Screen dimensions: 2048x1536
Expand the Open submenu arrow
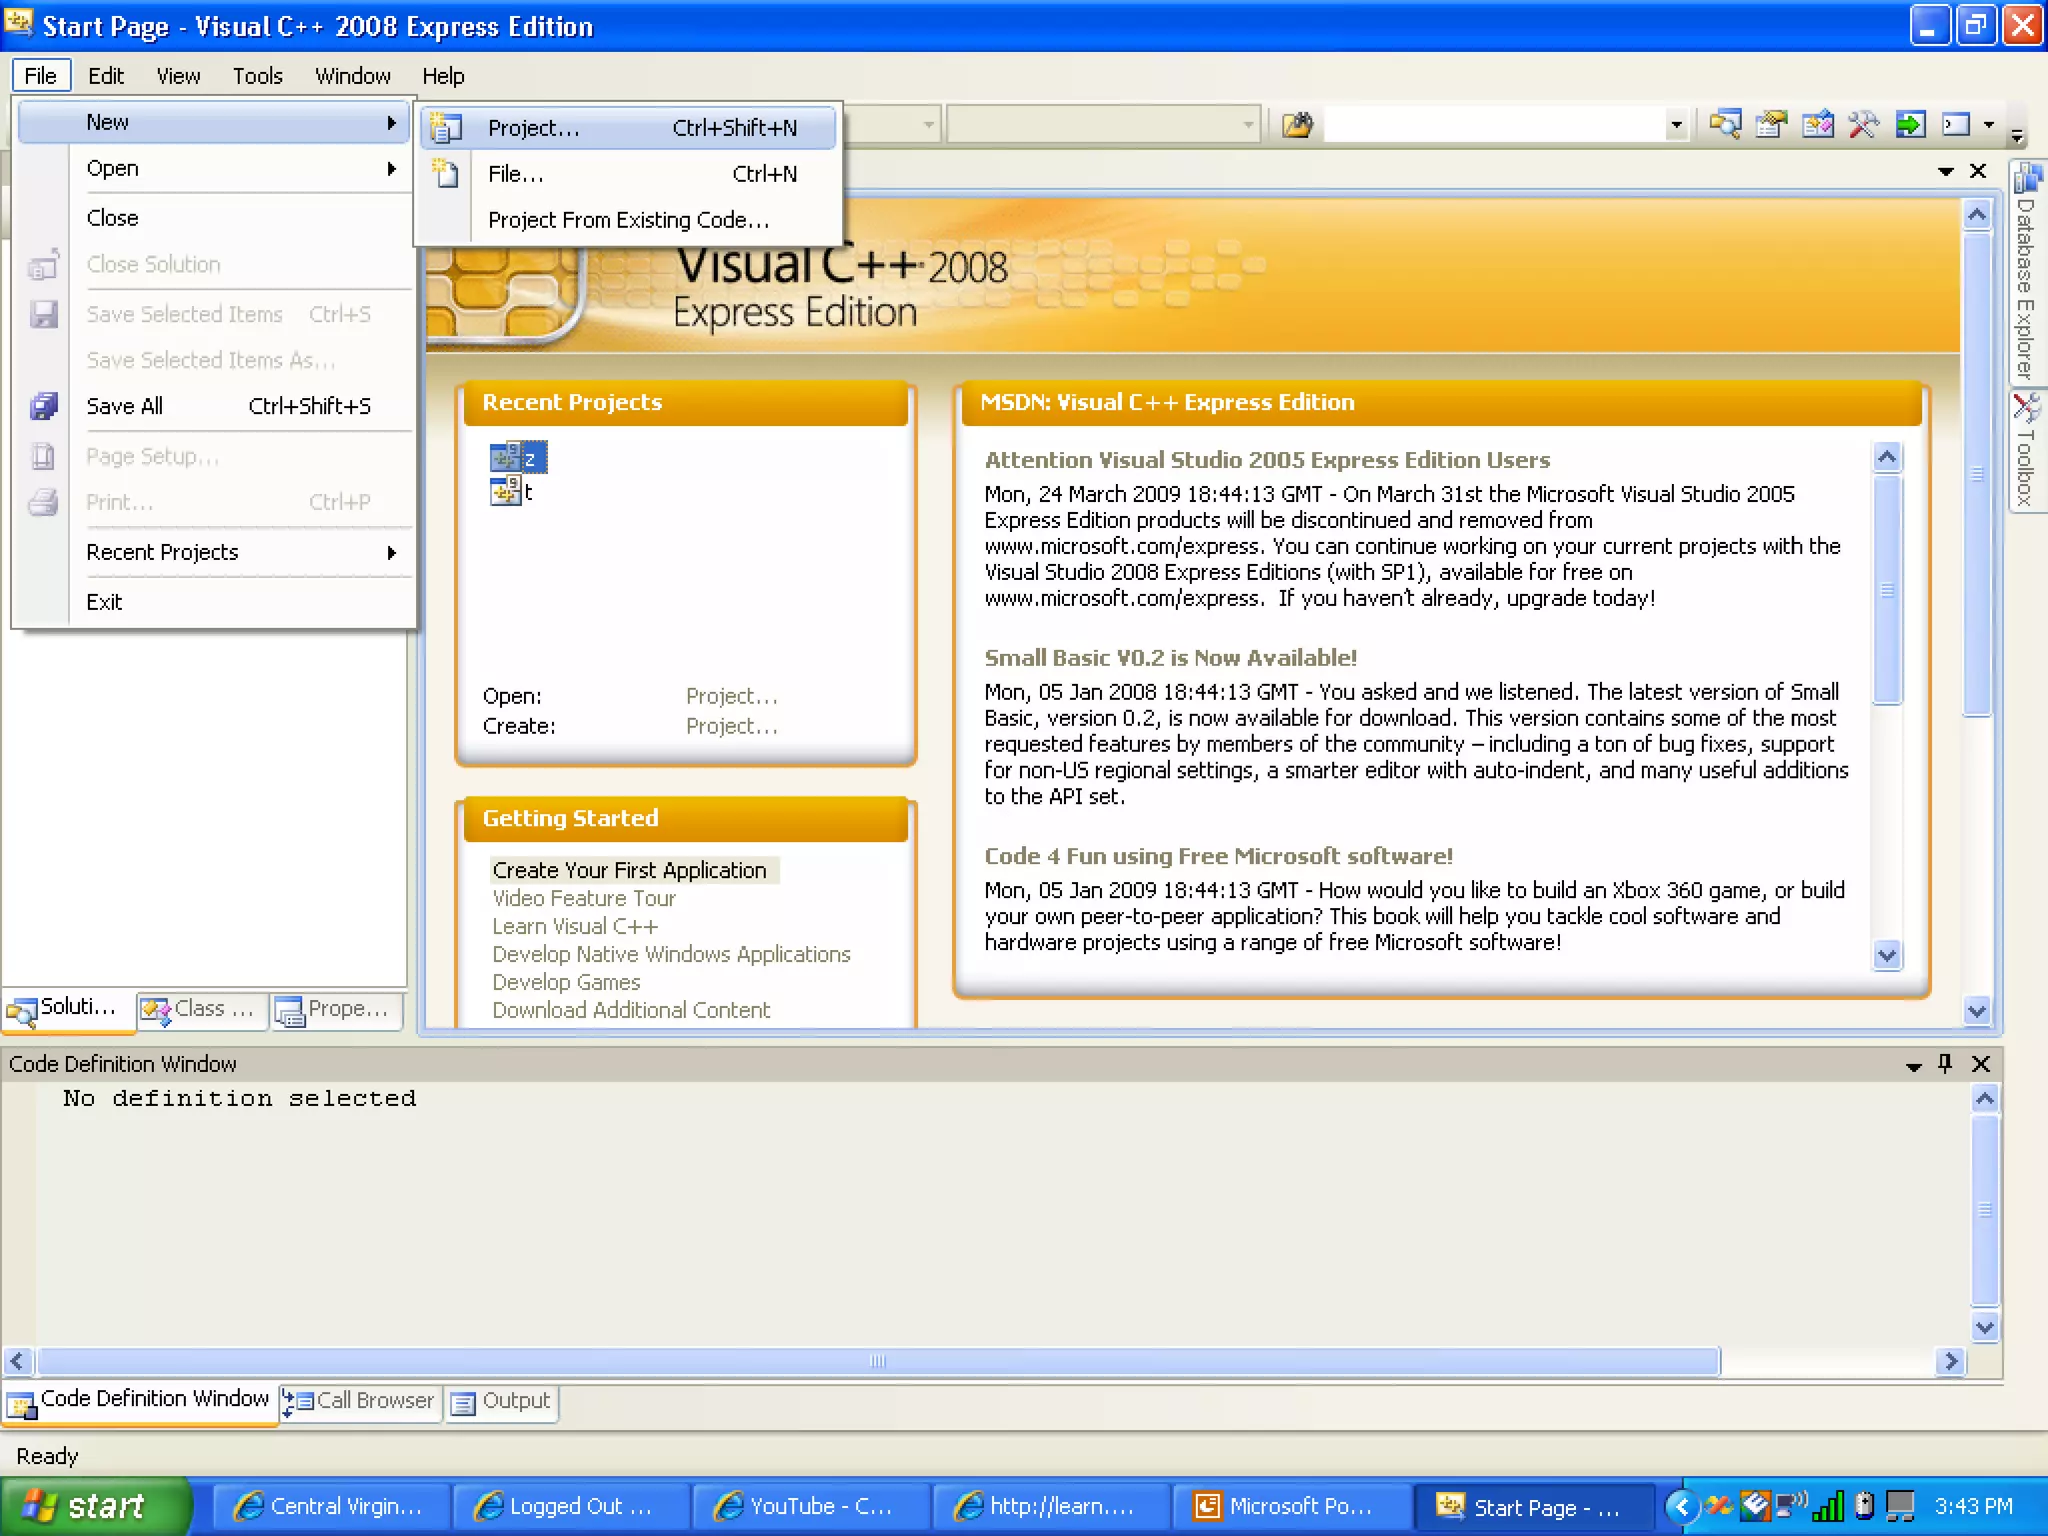[x=392, y=168]
